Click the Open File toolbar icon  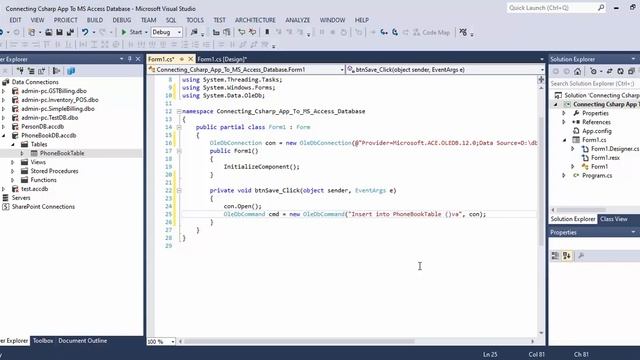tap(49, 32)
